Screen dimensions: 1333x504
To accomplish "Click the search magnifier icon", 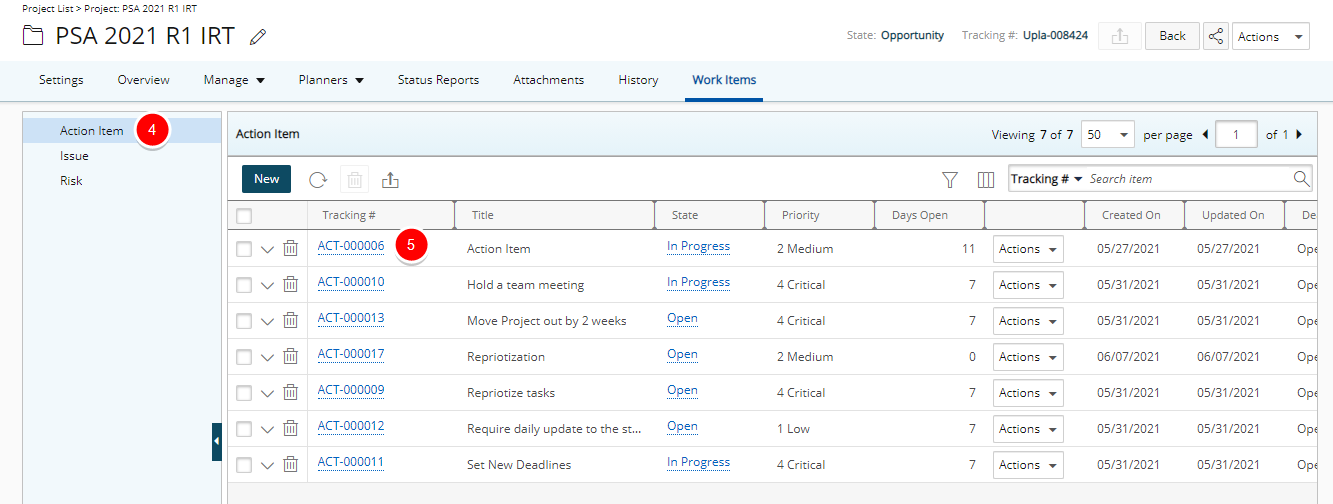I will pyautogui.click(x=1301, y=179).
